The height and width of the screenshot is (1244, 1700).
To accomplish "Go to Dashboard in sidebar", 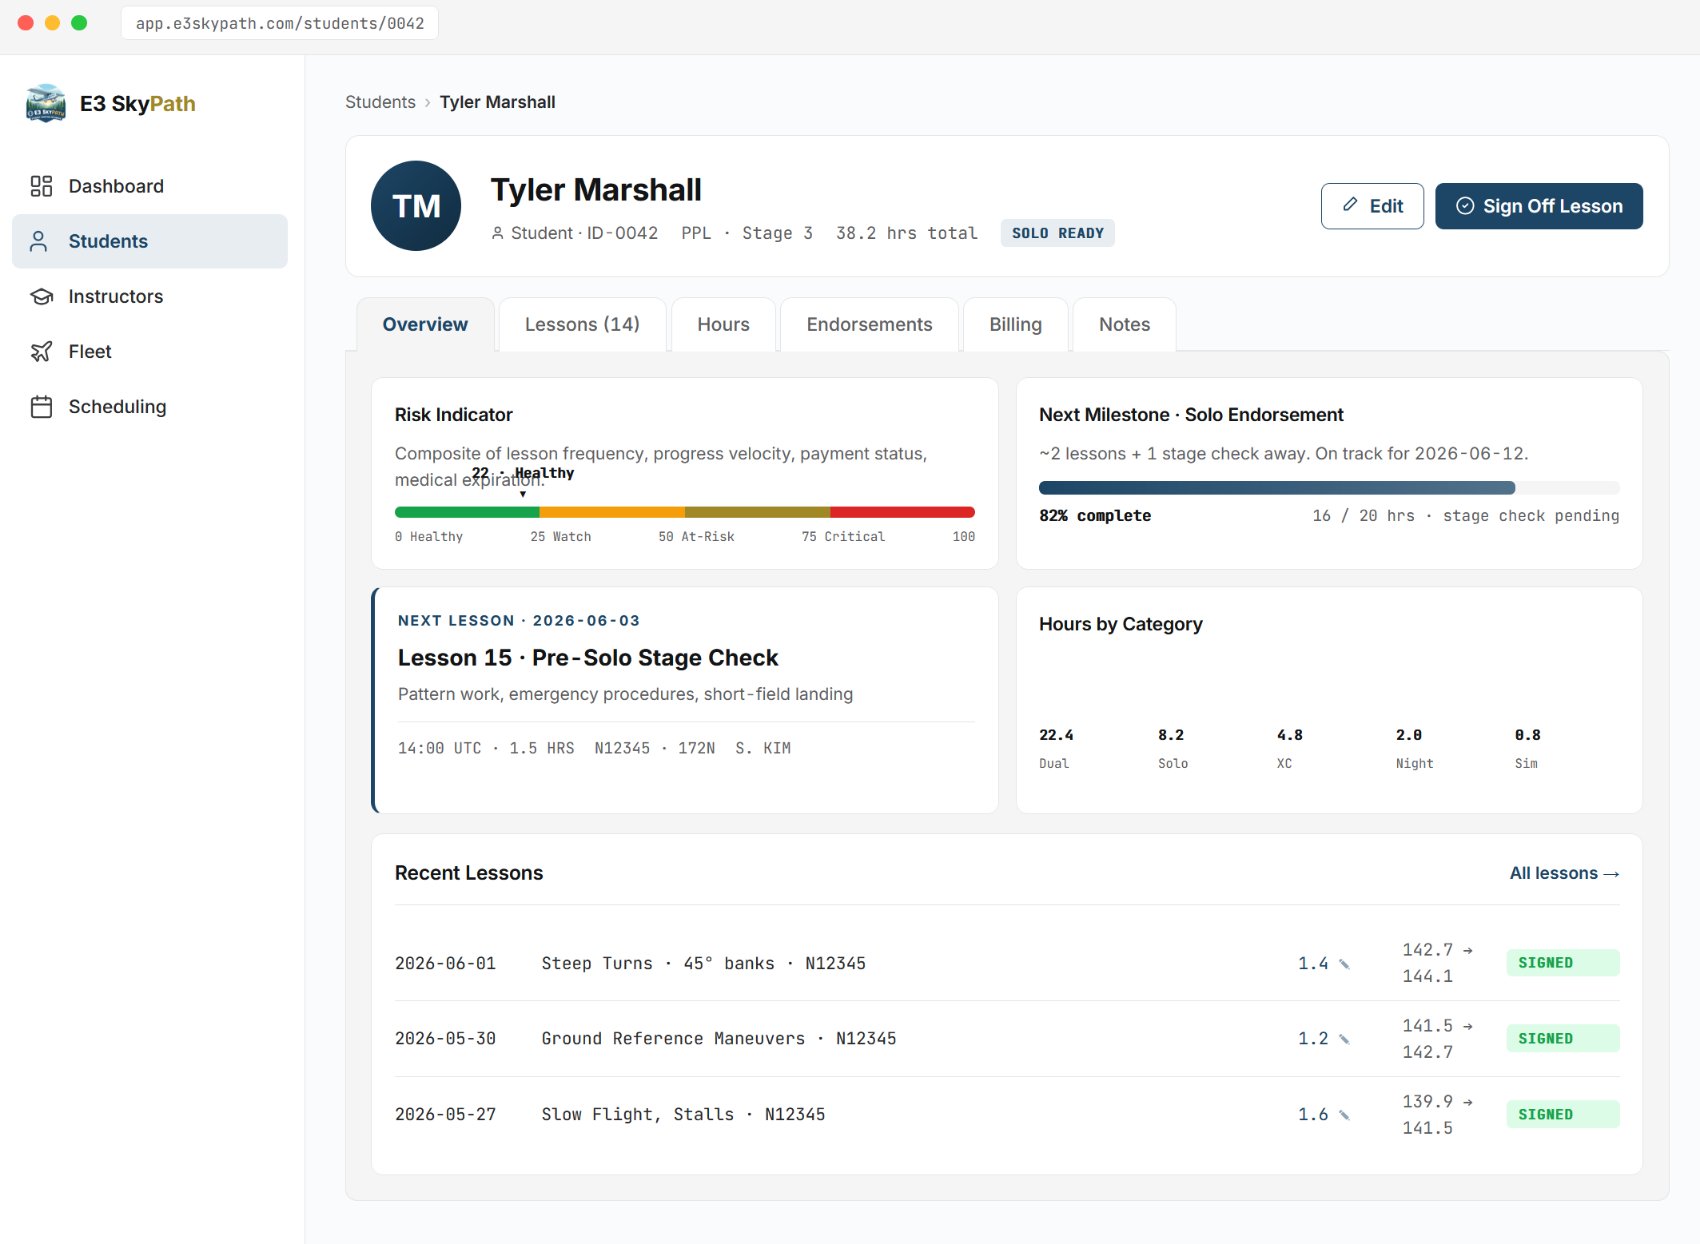I will click(150, 186).
